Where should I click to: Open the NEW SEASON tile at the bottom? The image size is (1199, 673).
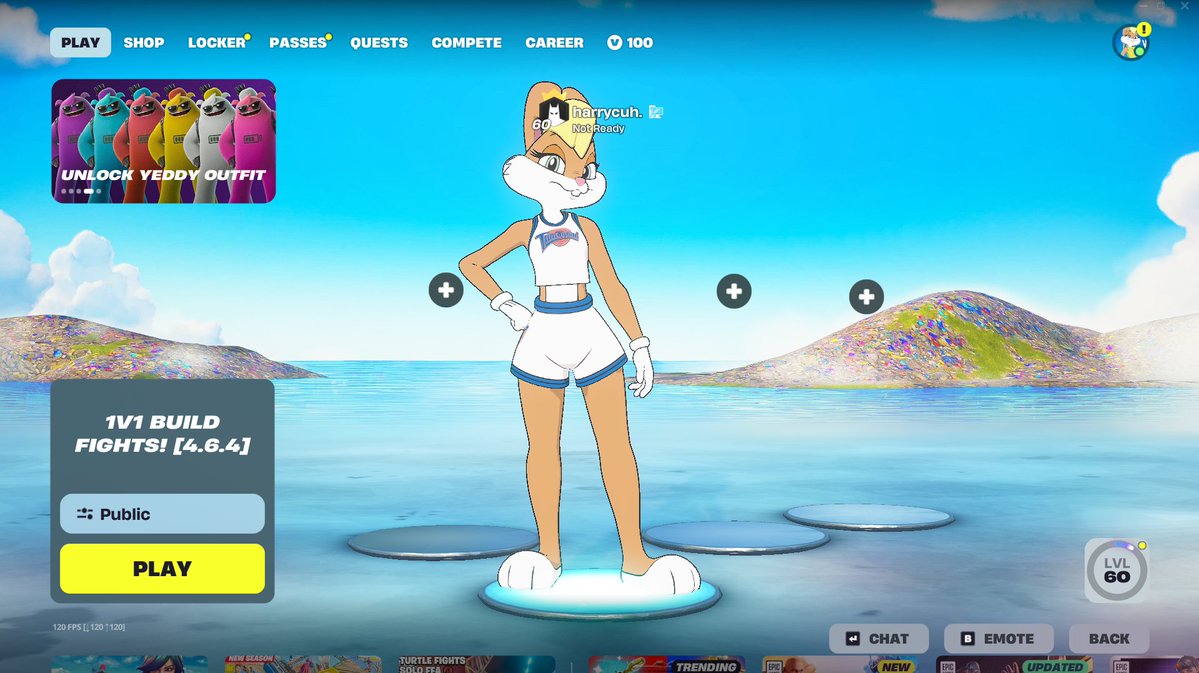pyautogui.click(x=303, y=665)
